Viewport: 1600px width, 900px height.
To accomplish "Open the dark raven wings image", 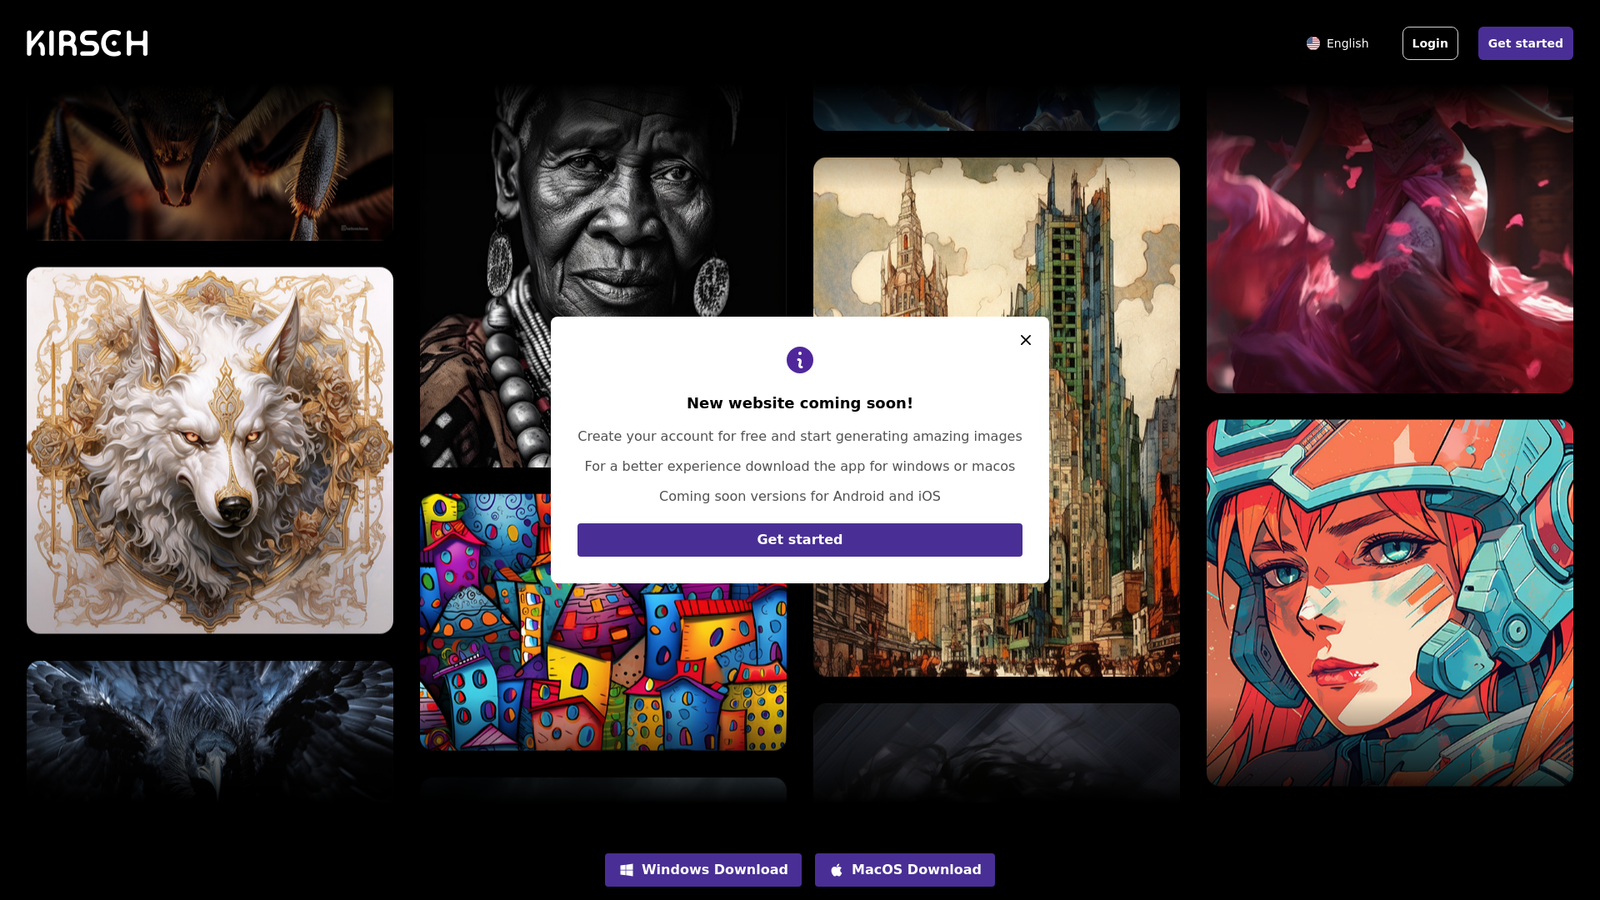I will (210, 730).
